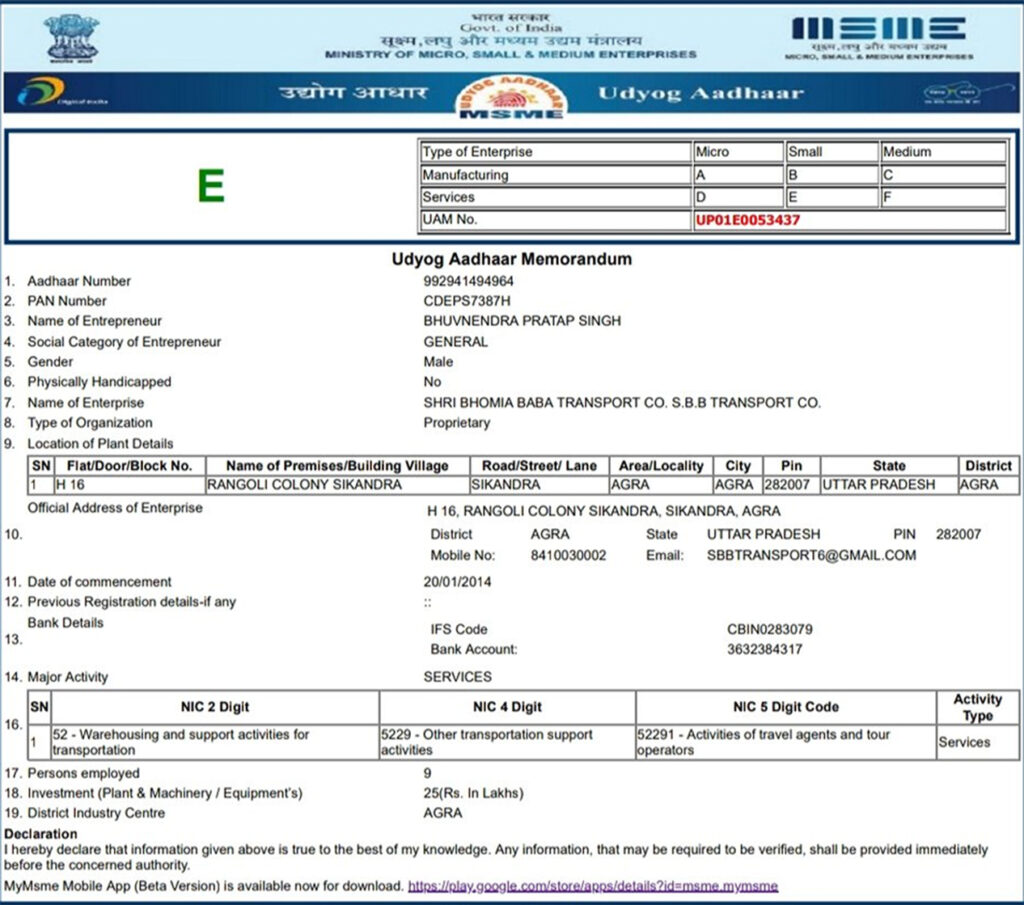The image size is (1024, 905).
Task: Click Major Activity value 'SERVICES'
Action: 457,677
